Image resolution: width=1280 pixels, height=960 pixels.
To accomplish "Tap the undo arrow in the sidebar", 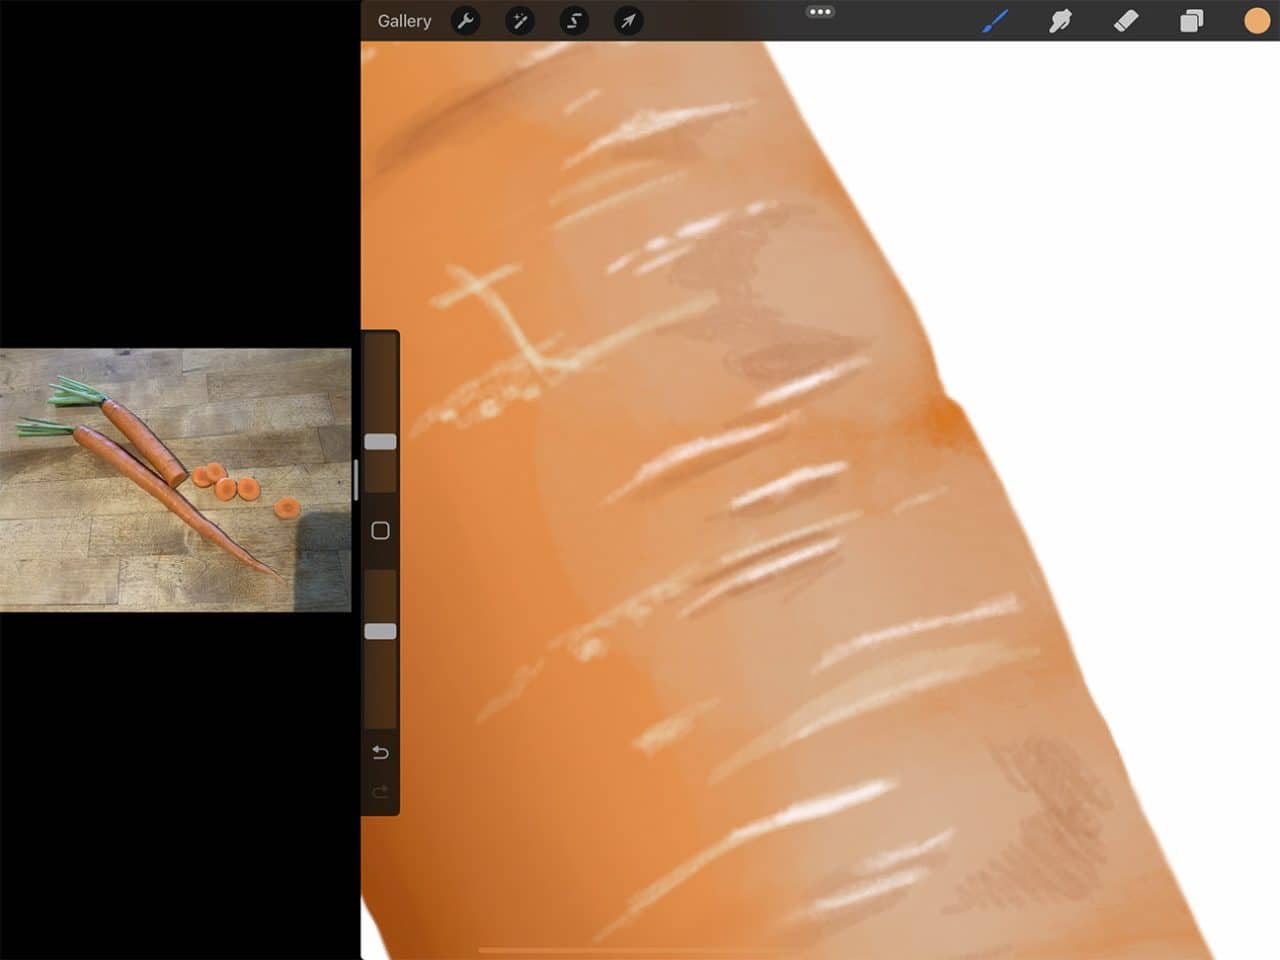I will coord(379,752).
